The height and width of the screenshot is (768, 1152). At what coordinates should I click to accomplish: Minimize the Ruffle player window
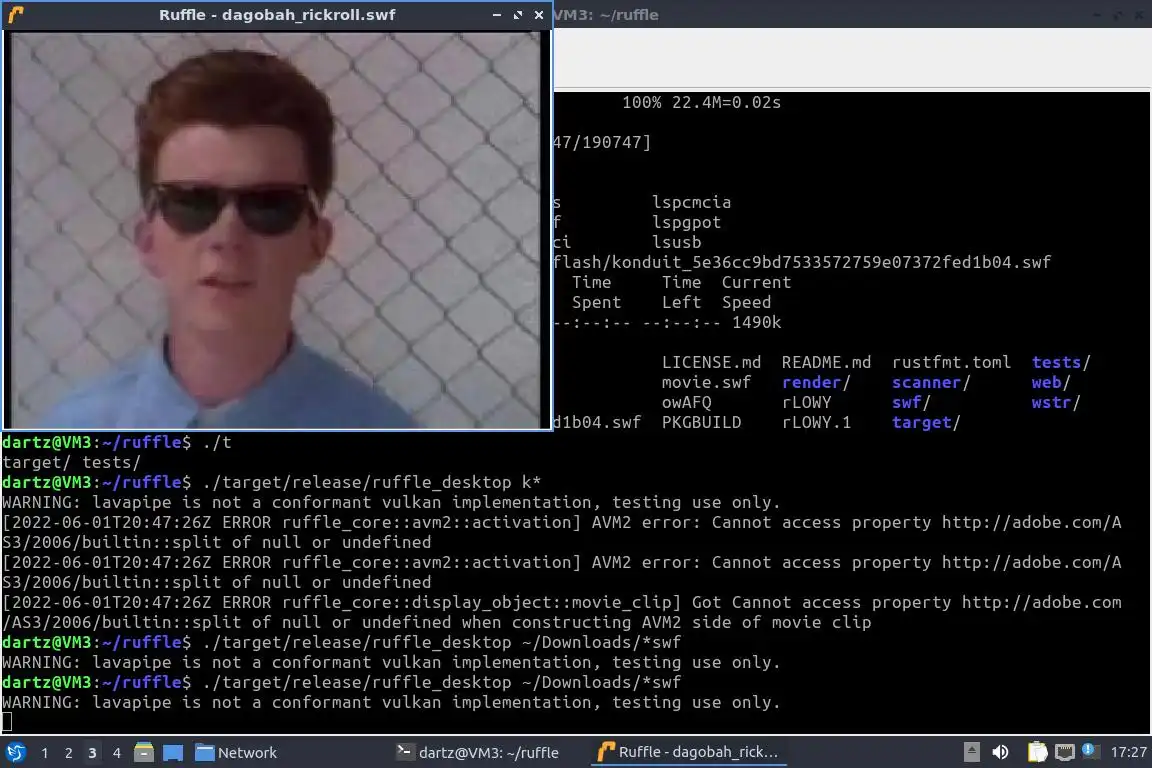(497, 15)
